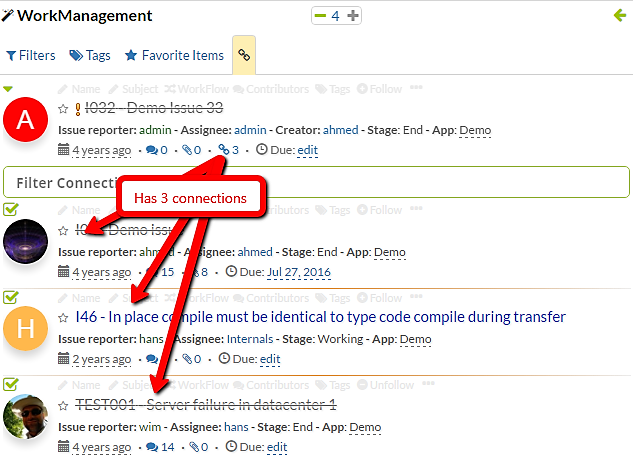Screen dimensions: 633x460
Task: Click the green back arrow in the header
Action: 619,15
